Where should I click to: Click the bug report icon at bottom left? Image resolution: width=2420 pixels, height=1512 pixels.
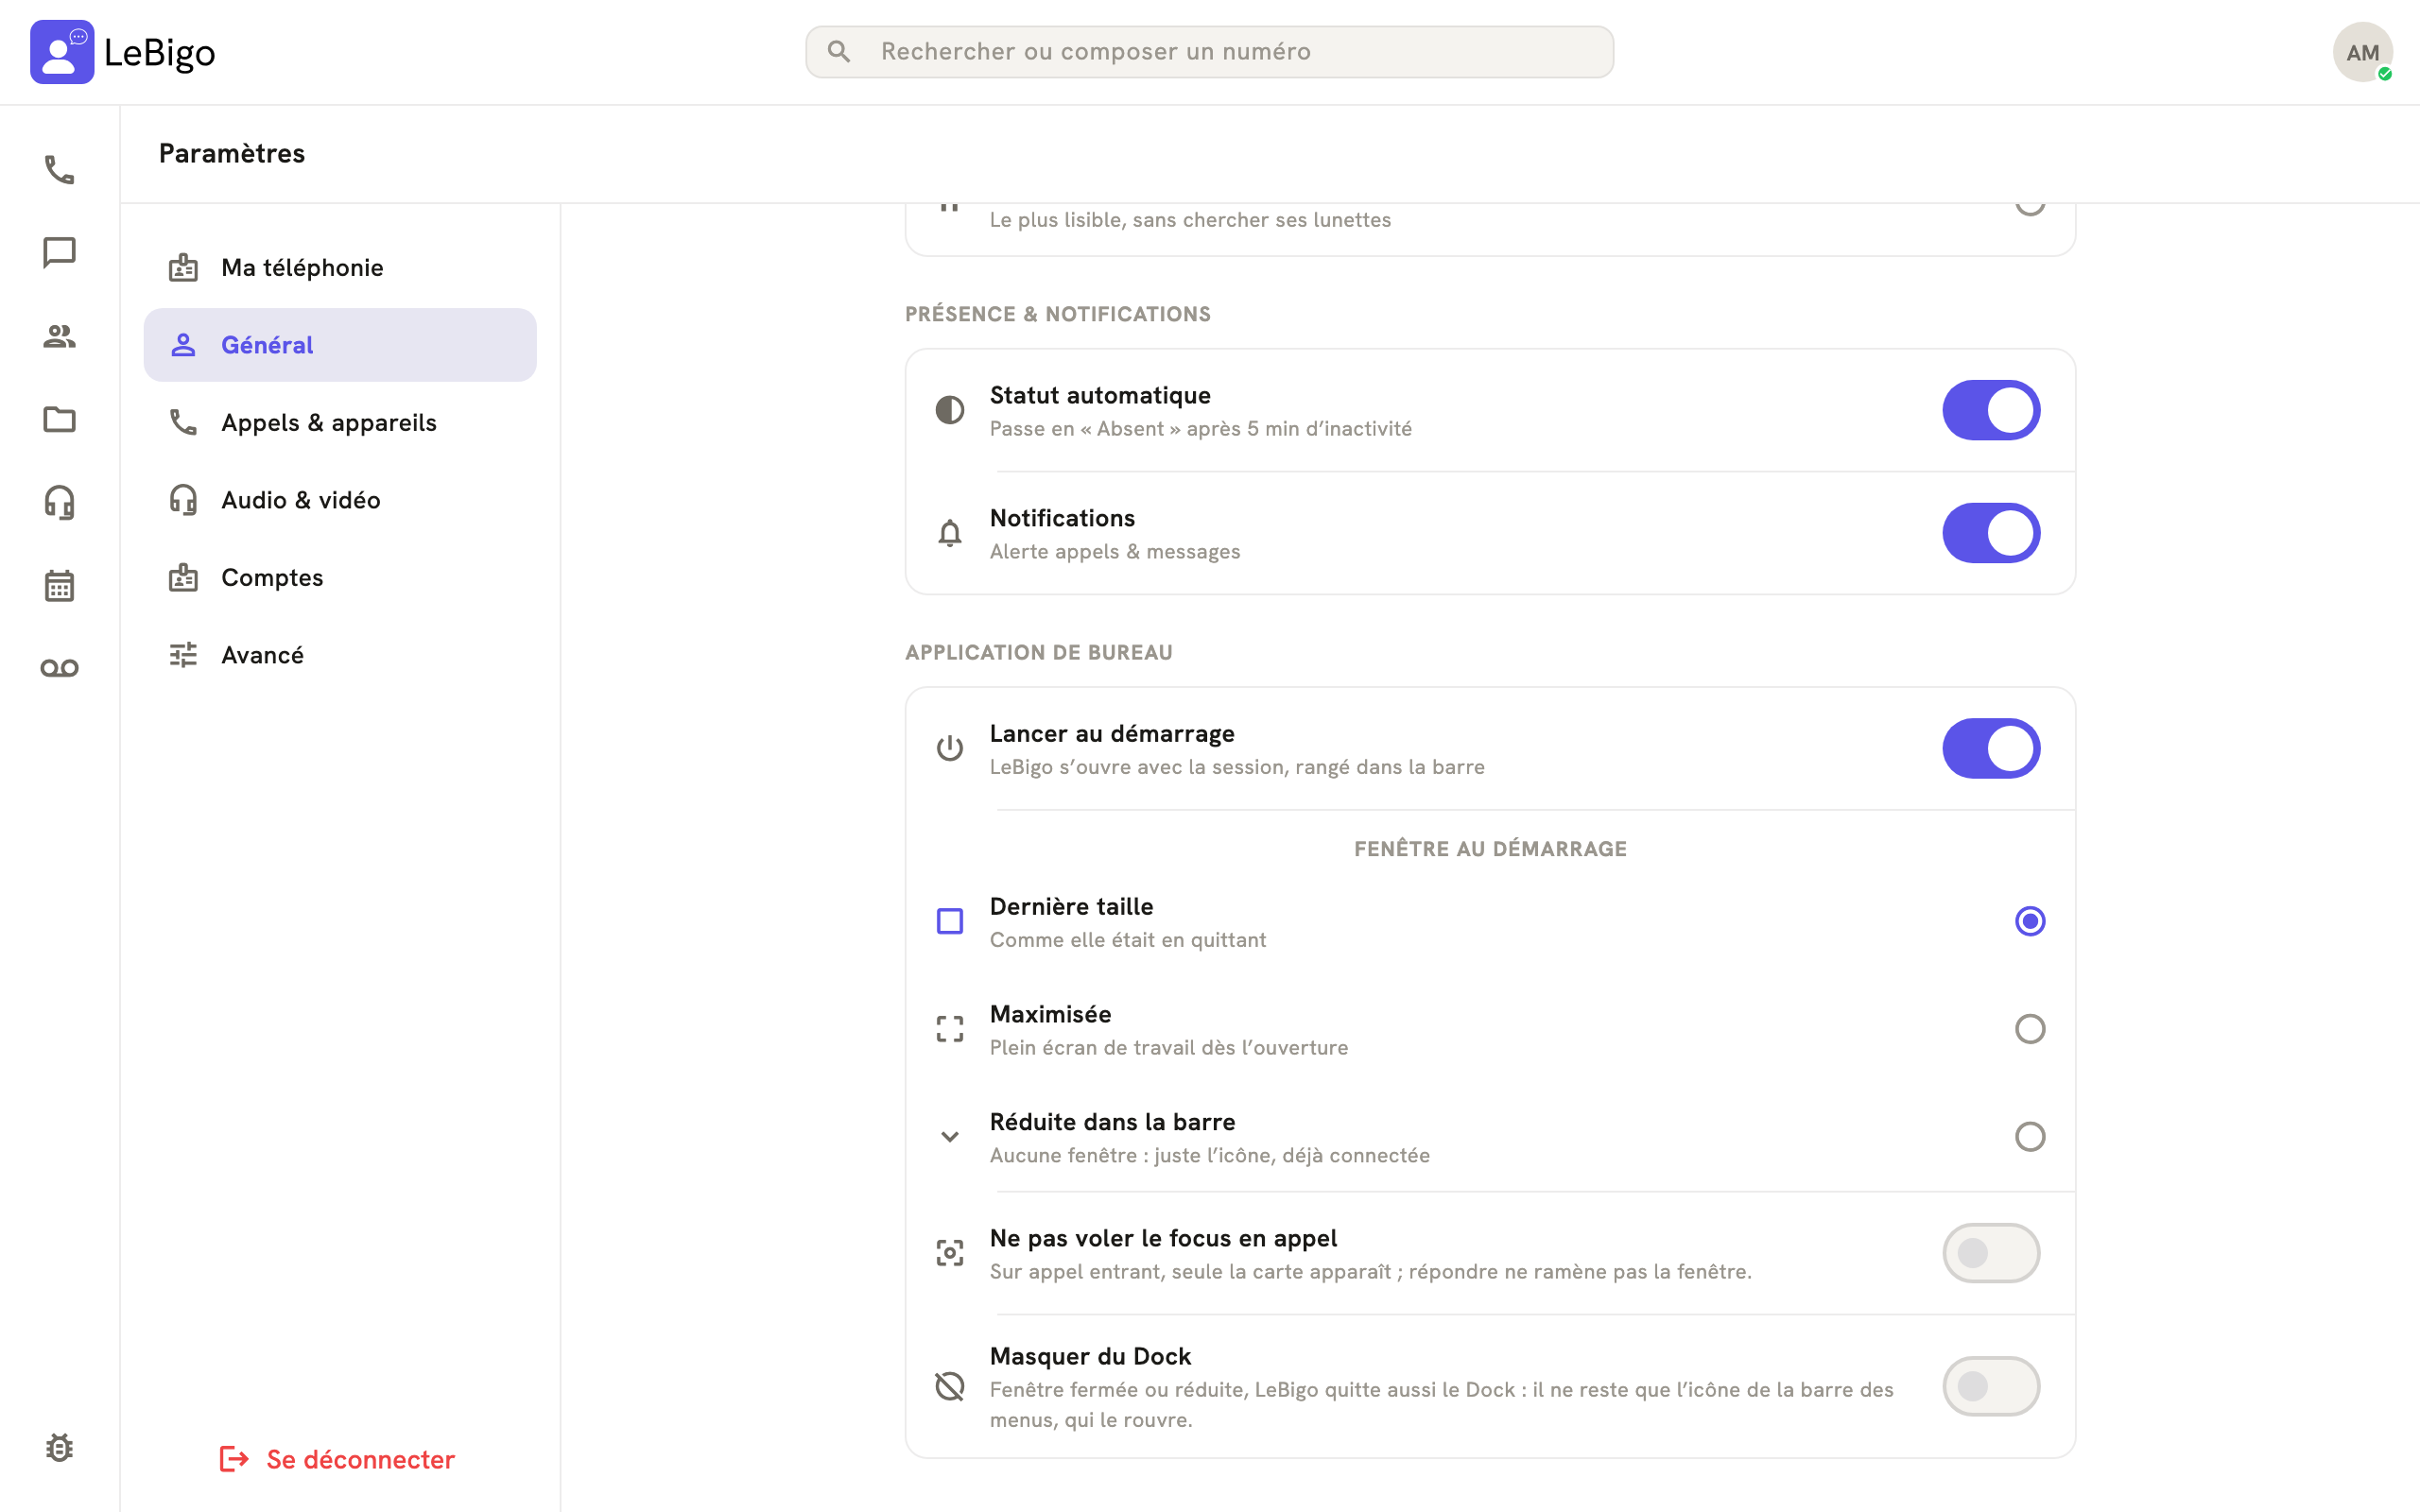click(x=59, y=1447)
